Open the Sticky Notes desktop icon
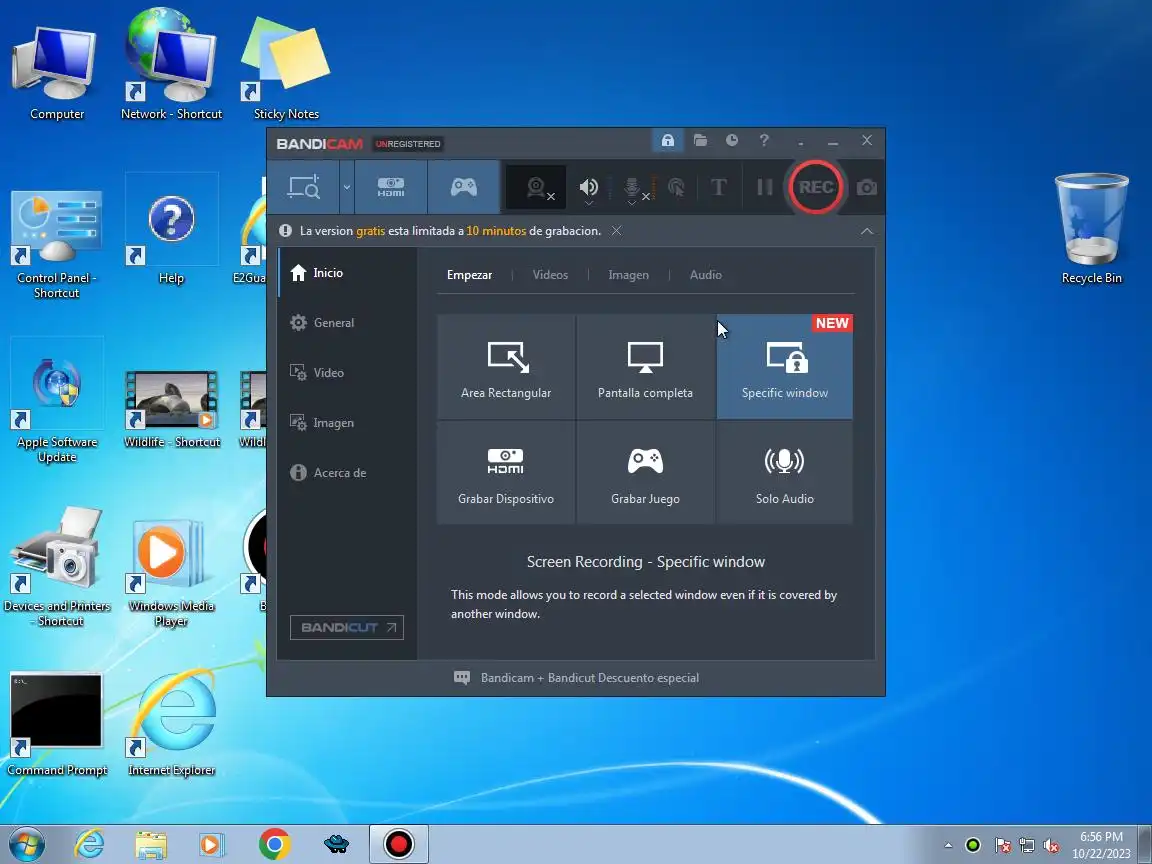The height and width of the screenshot is (864, 1152). 286,70
